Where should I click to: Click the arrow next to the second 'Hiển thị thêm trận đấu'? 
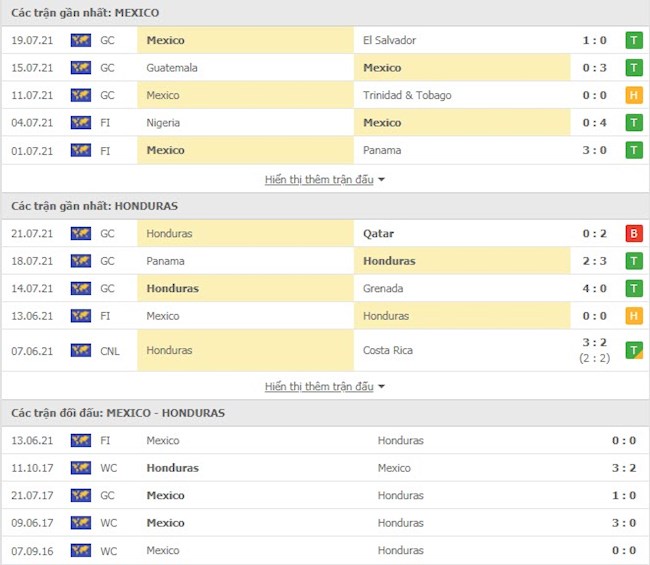(x=381, y=387)
